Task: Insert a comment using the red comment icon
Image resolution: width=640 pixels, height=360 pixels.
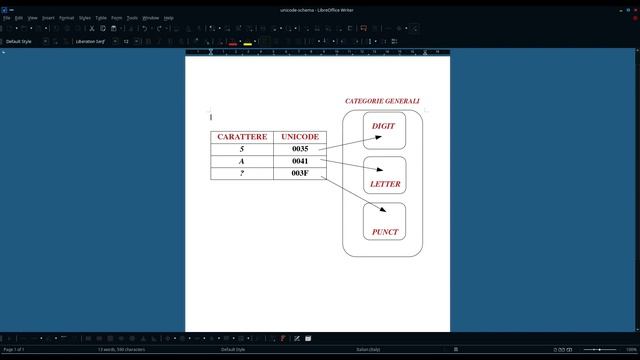Action: [x=363, y=28]
